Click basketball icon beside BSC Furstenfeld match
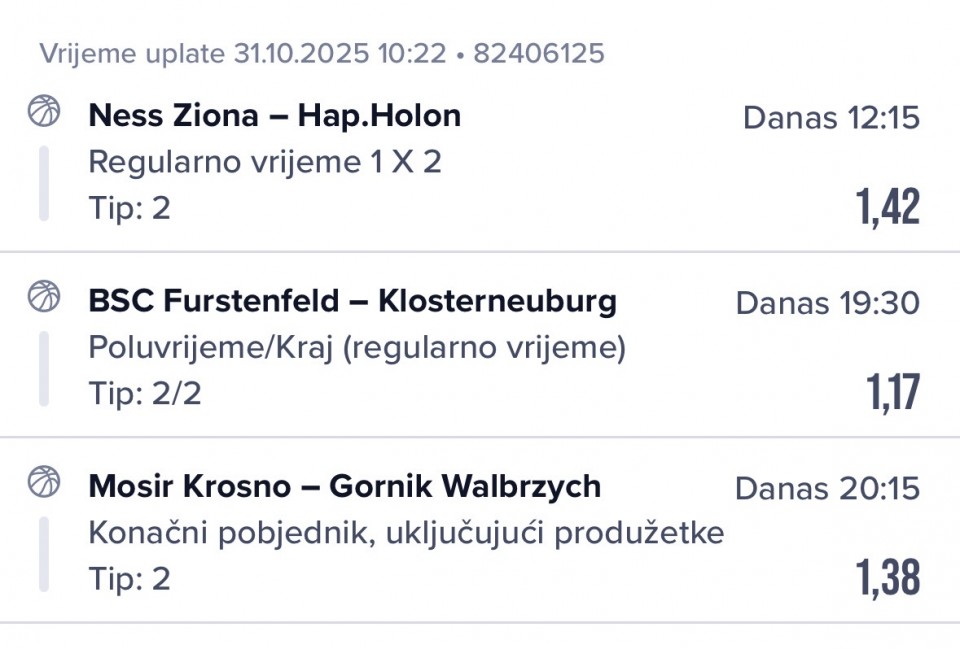960x649 pixels. tap(44, 296)
